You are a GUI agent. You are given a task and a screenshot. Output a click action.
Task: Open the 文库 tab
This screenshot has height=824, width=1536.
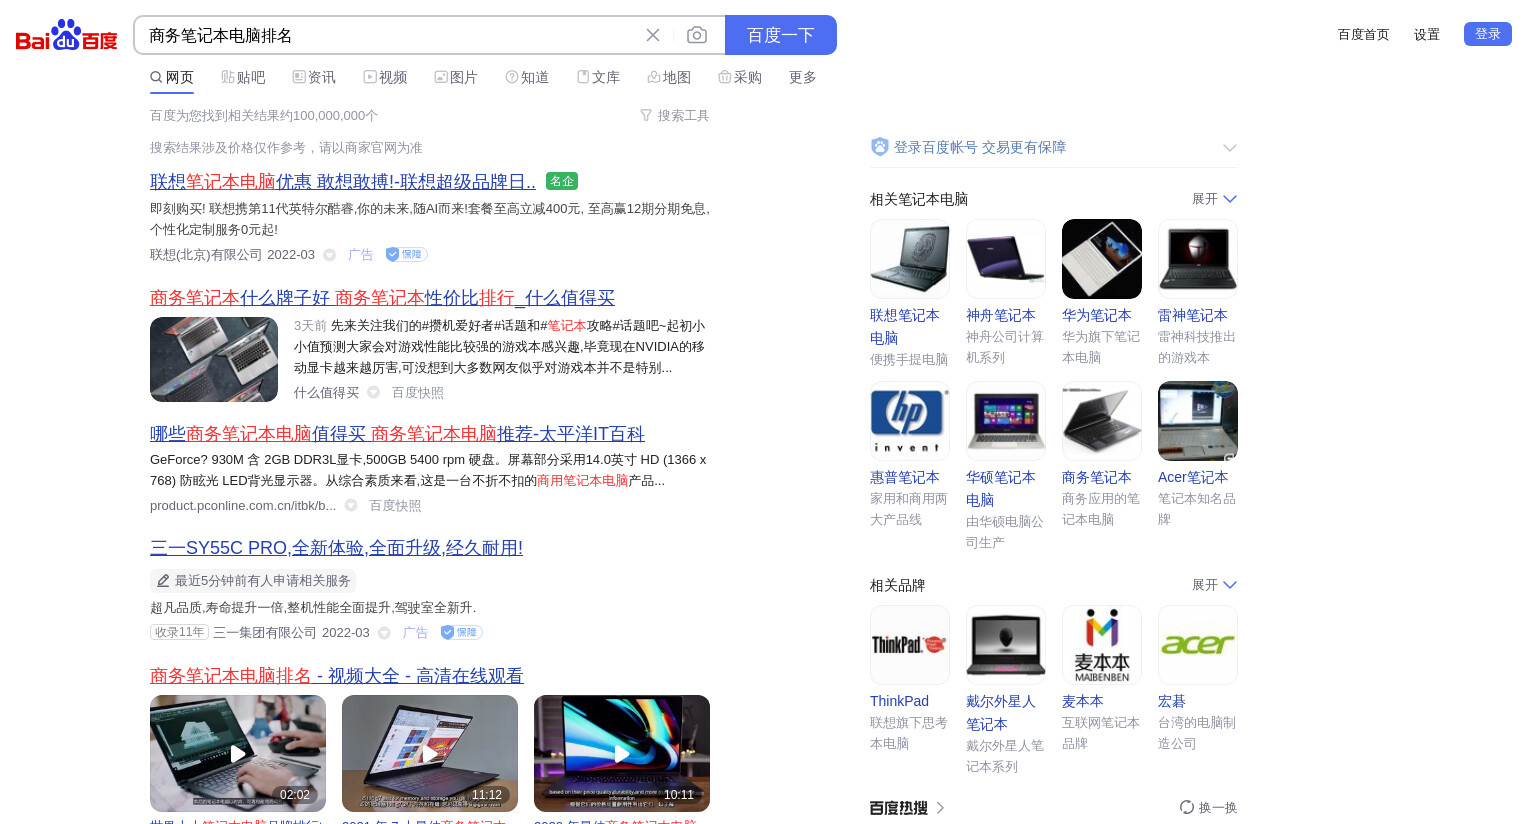click(598, 77)
